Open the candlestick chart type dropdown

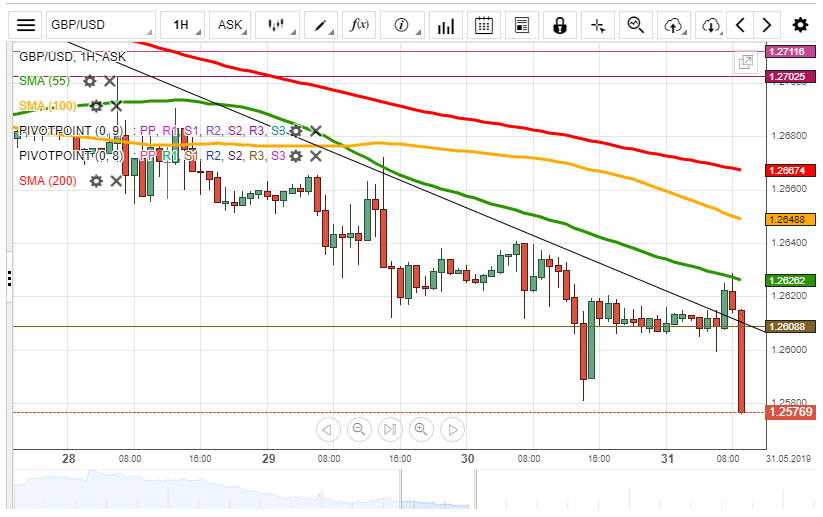point(277,25)
